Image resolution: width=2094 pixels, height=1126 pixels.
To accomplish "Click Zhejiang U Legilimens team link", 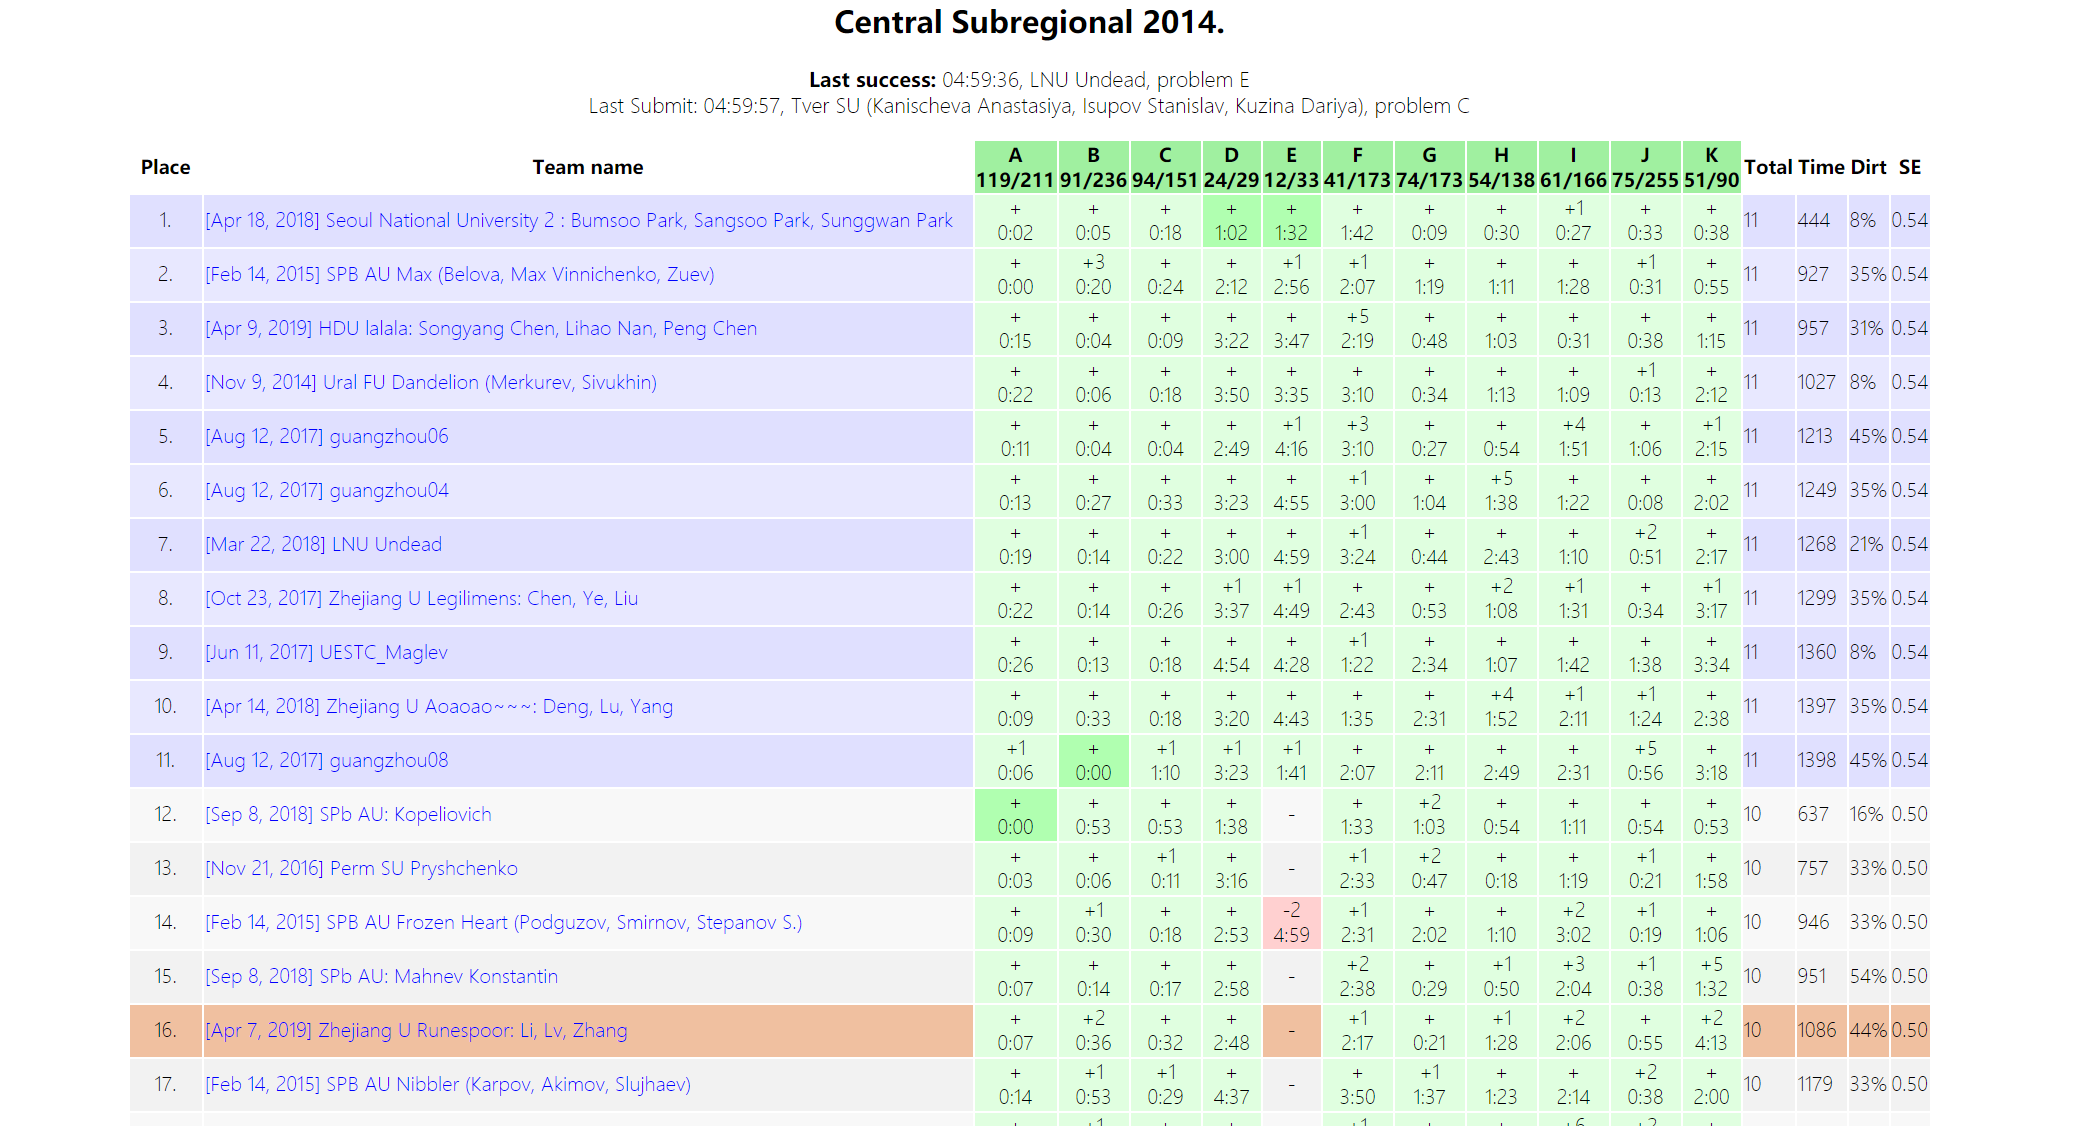I will pos(421,599).
